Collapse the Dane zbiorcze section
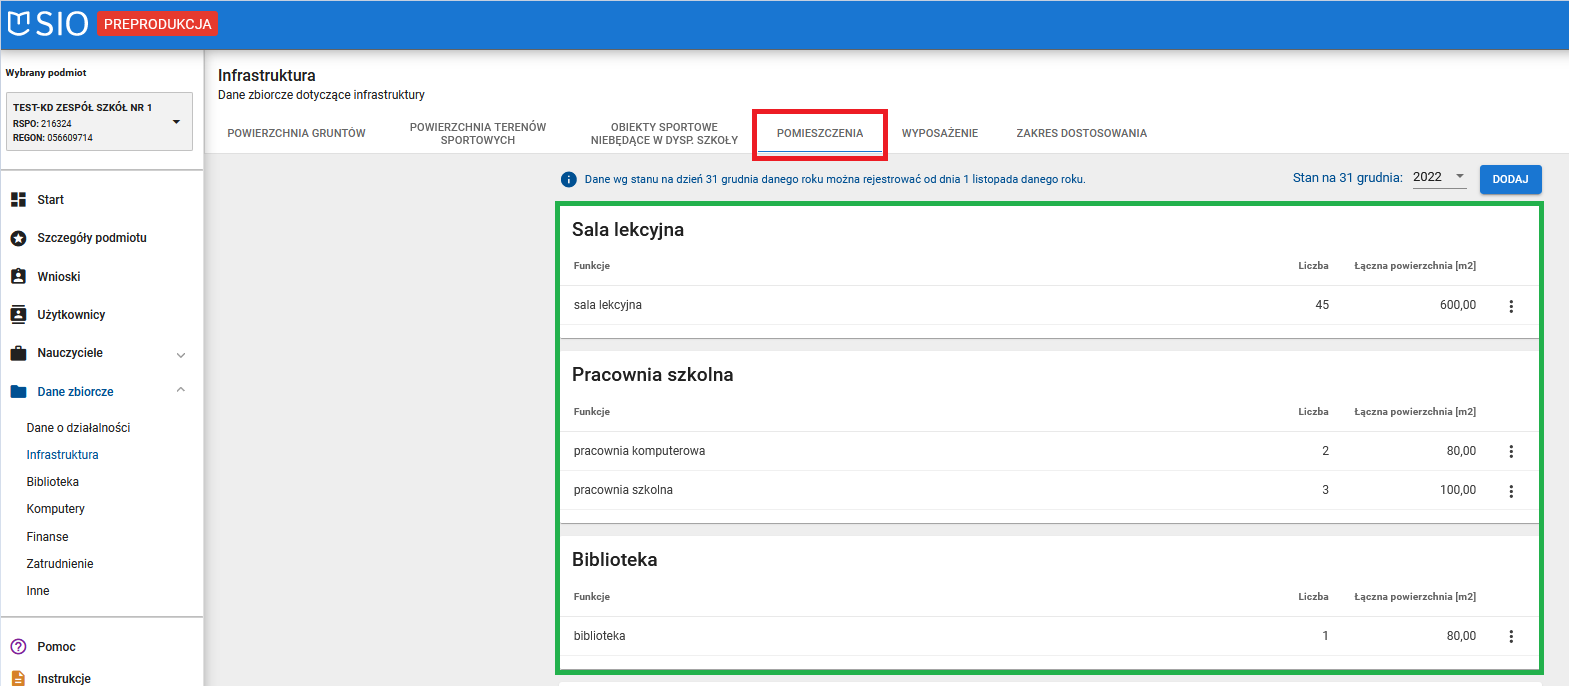Screen dimensions: 1569x686 pyautogui.click(x=181, y=391)
